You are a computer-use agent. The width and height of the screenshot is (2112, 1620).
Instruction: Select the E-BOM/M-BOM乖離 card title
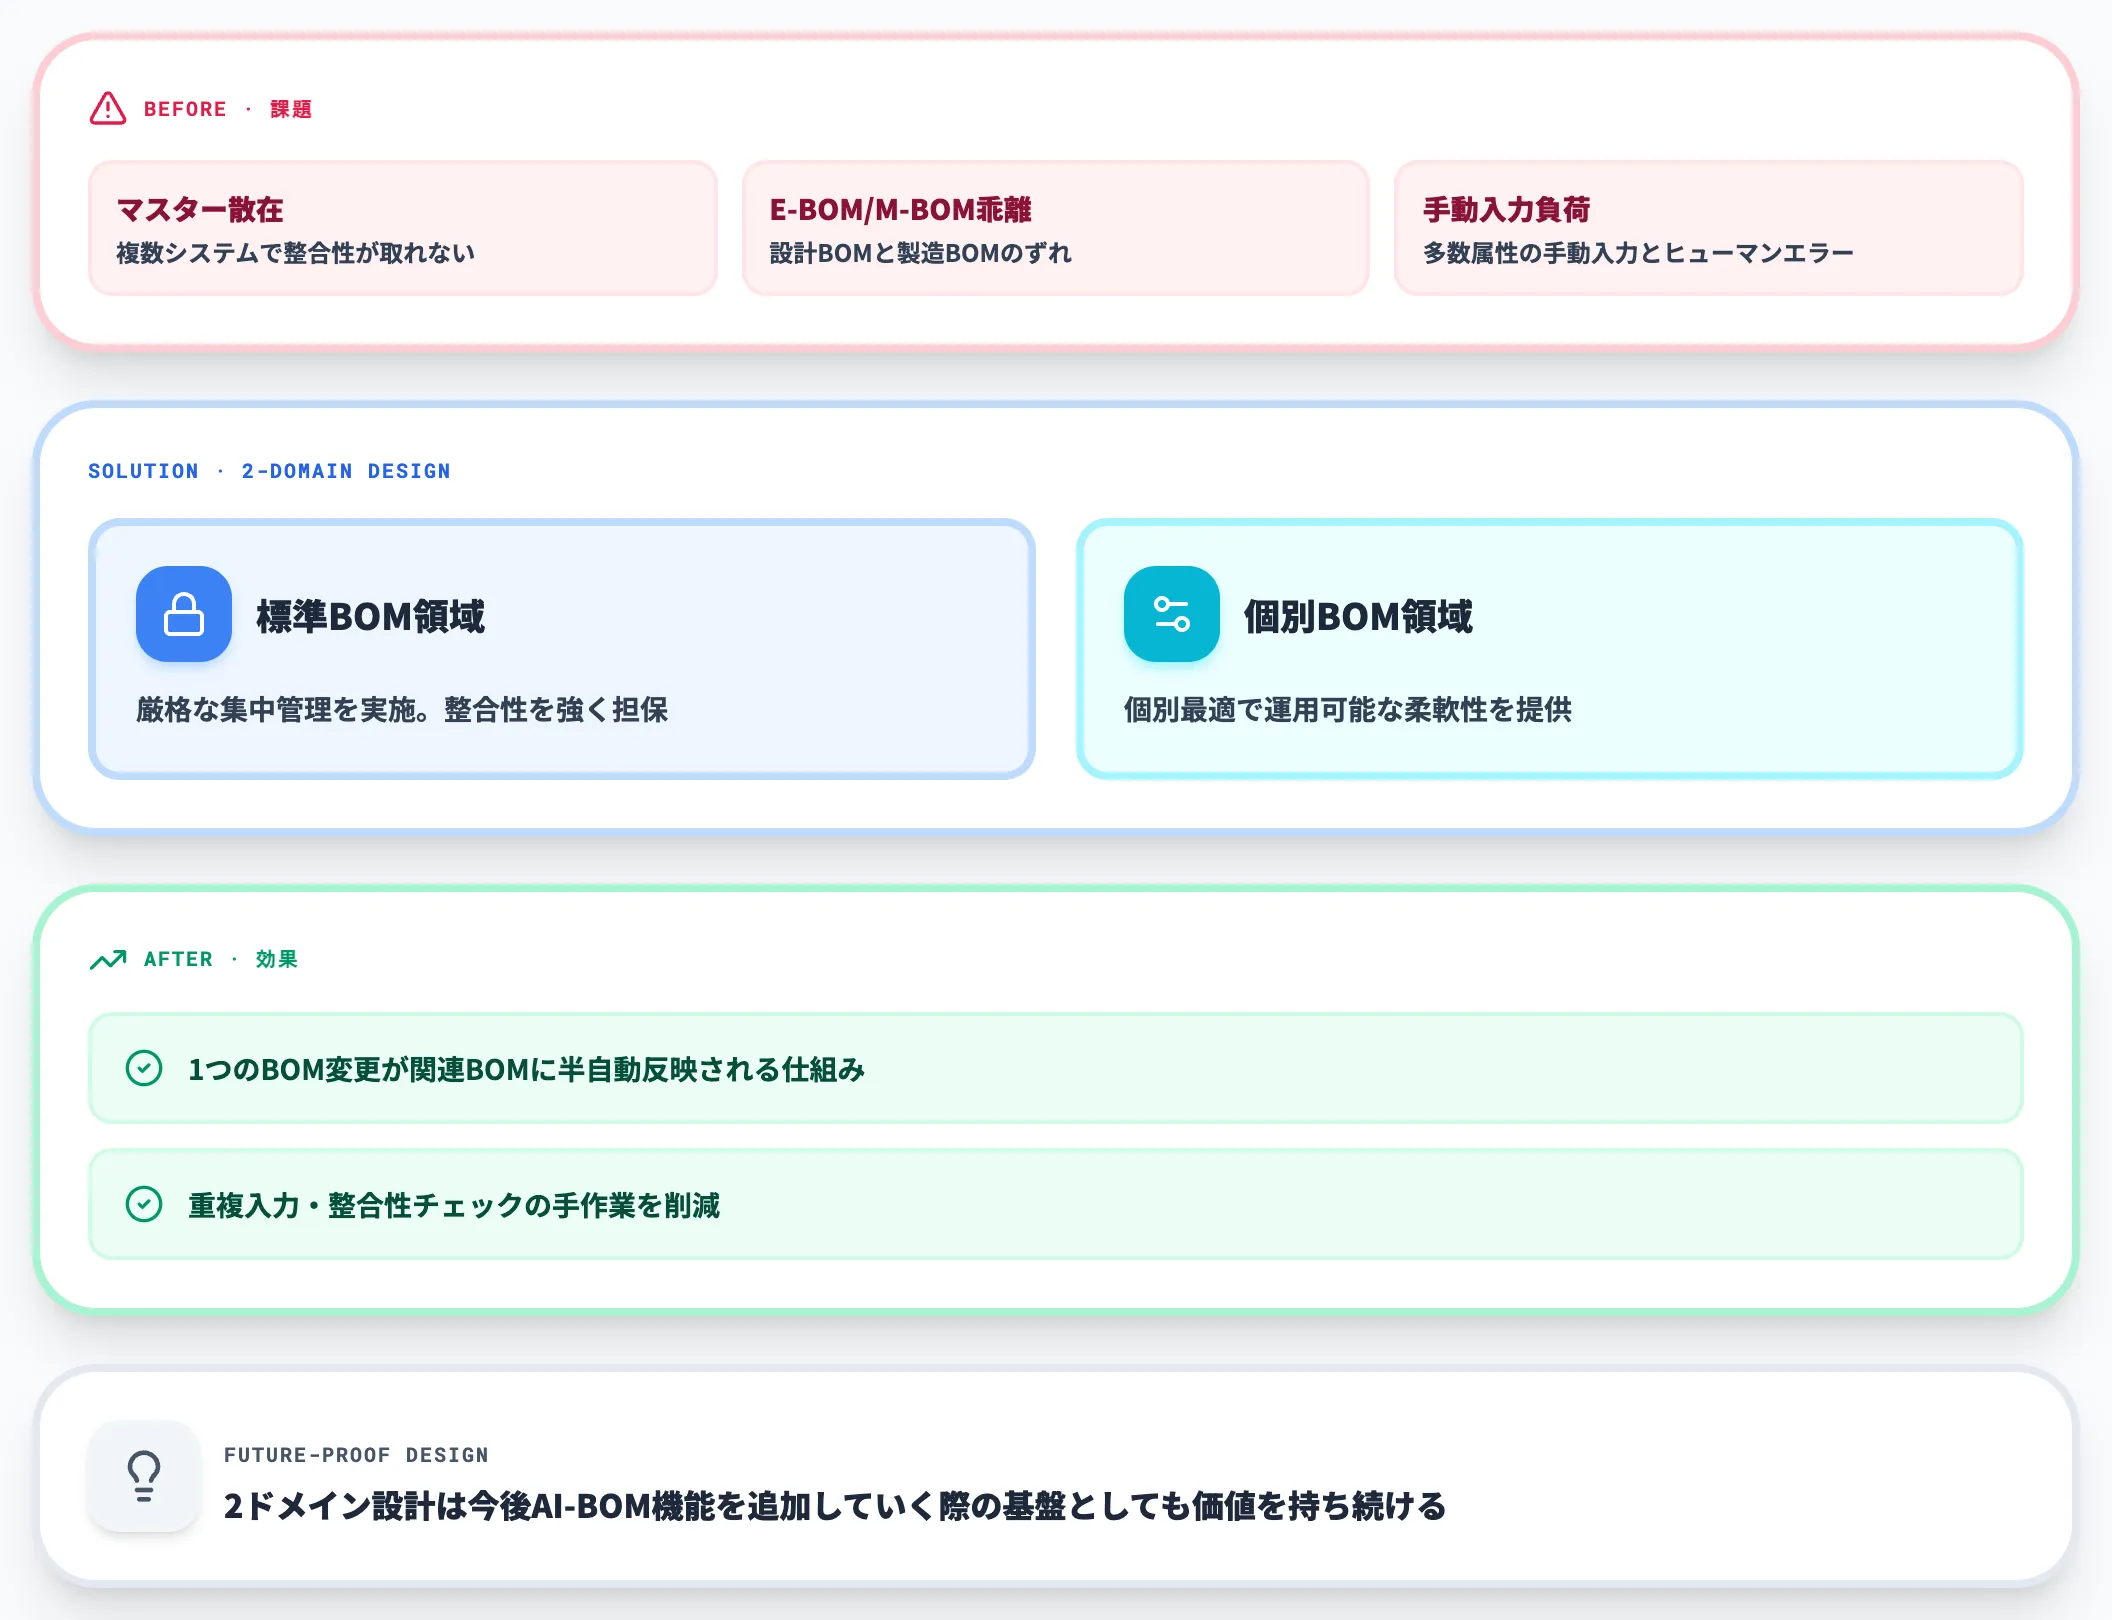point(900,210)
